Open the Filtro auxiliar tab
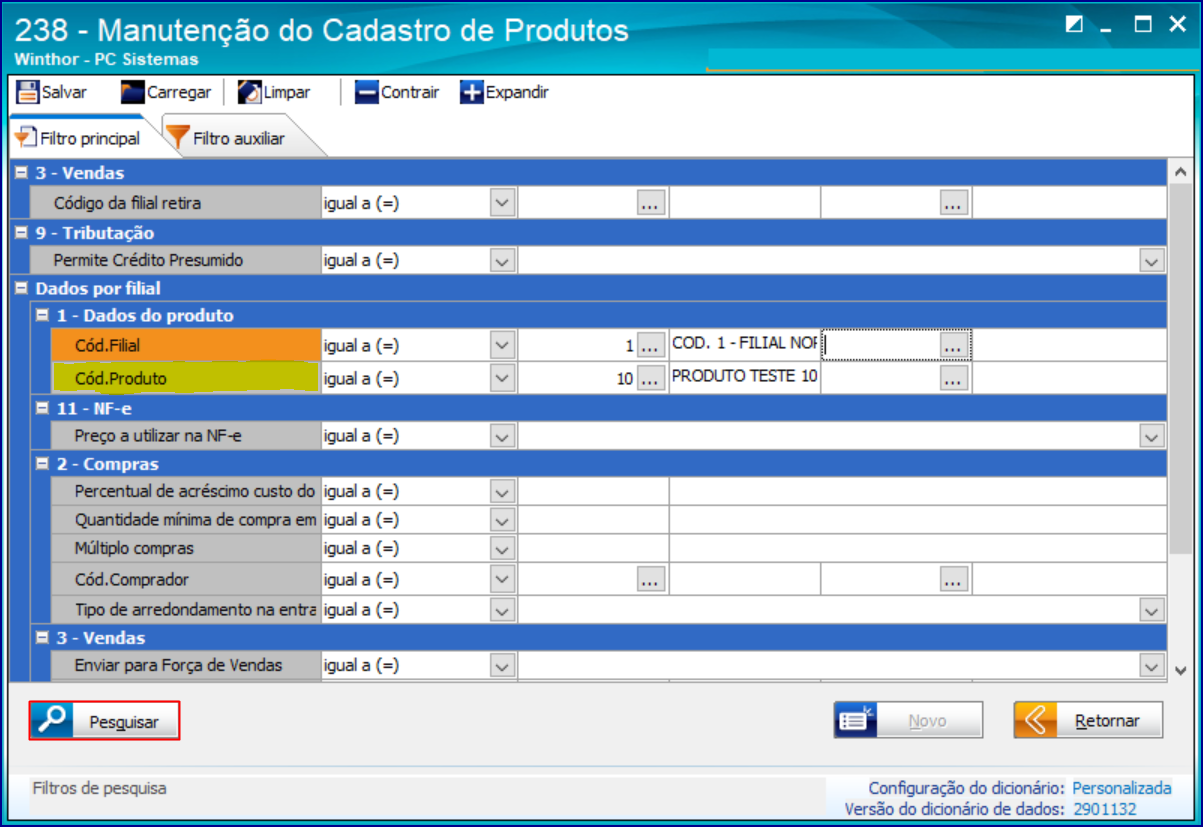The image size is (1203, 827). tap(228, 138)
